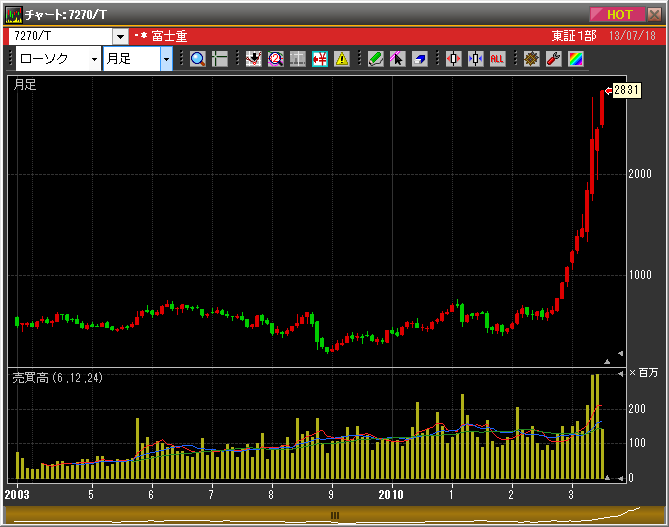Click the red ALL toolbar icon
669x527 pixels.
tap(498, 58)
